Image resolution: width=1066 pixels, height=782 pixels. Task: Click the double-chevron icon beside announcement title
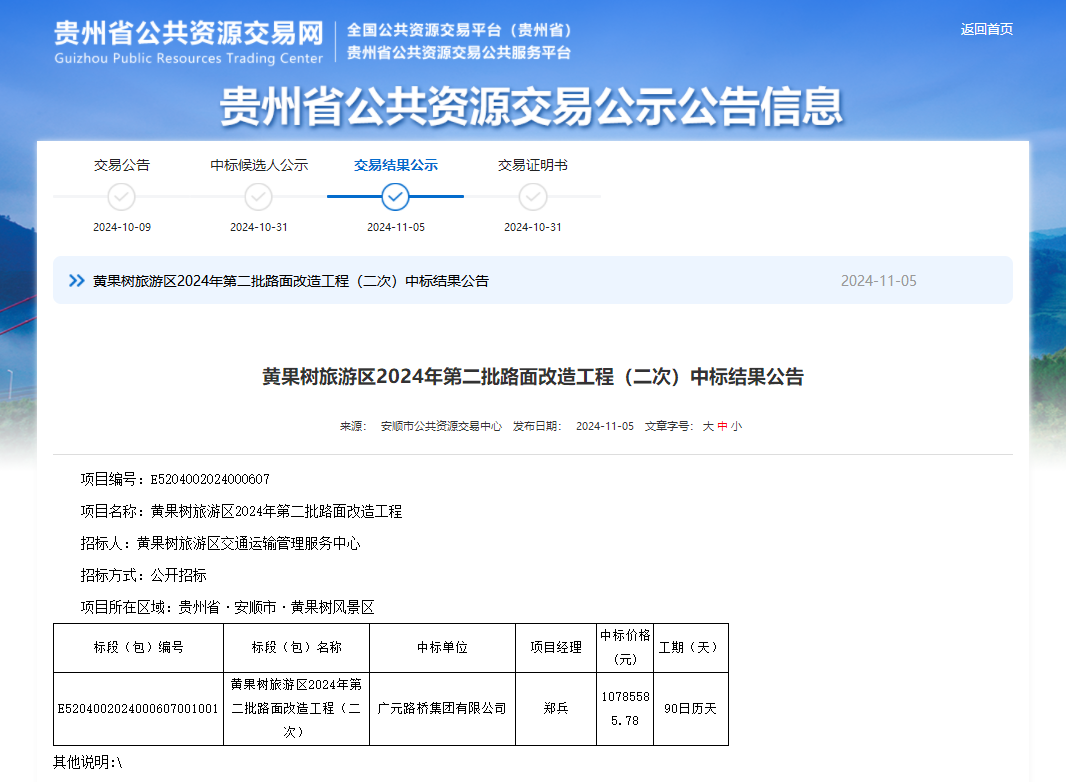tap(76, 281)
